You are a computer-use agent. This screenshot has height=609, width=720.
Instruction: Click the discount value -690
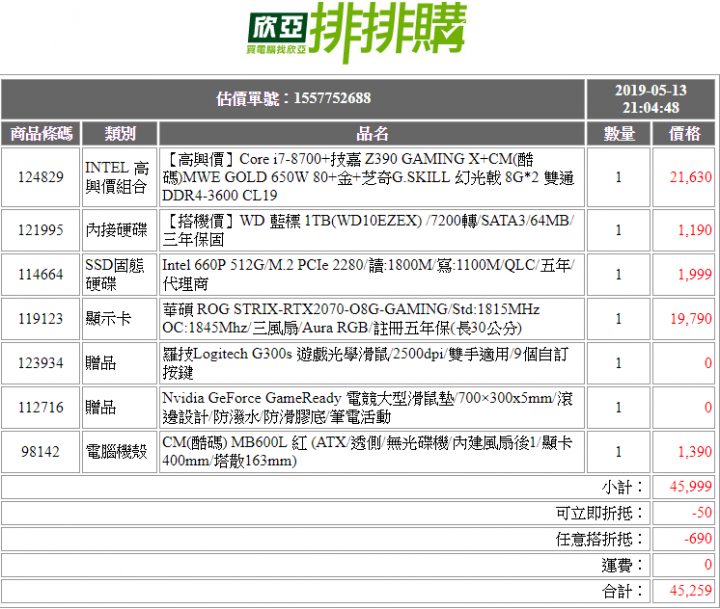point(698,538)
